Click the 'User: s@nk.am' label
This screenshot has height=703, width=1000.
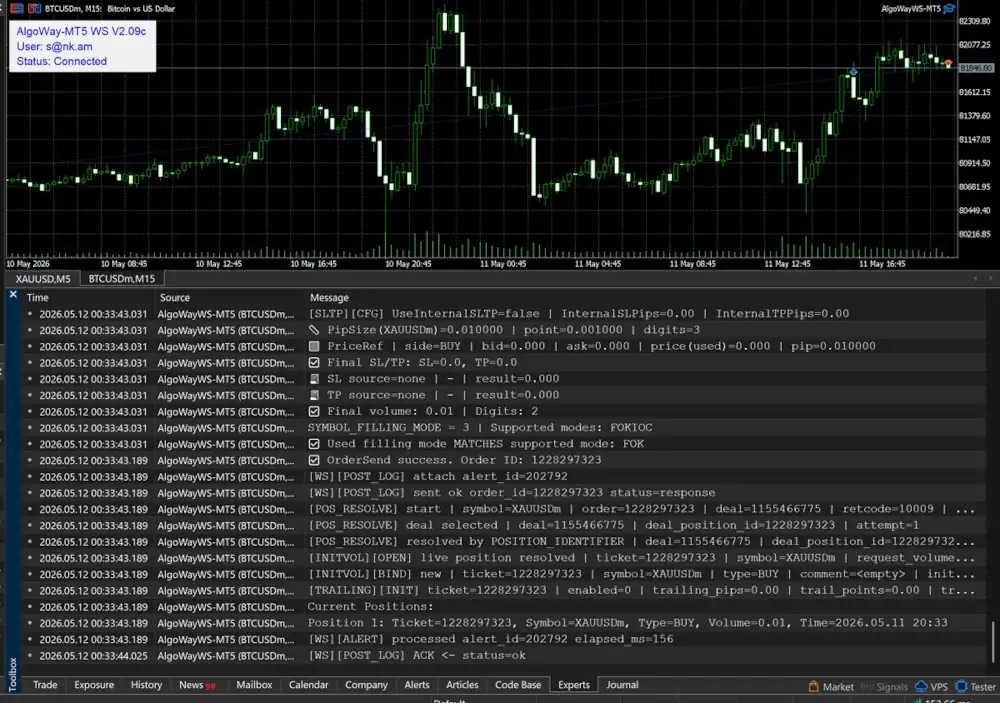click(54, 46)
